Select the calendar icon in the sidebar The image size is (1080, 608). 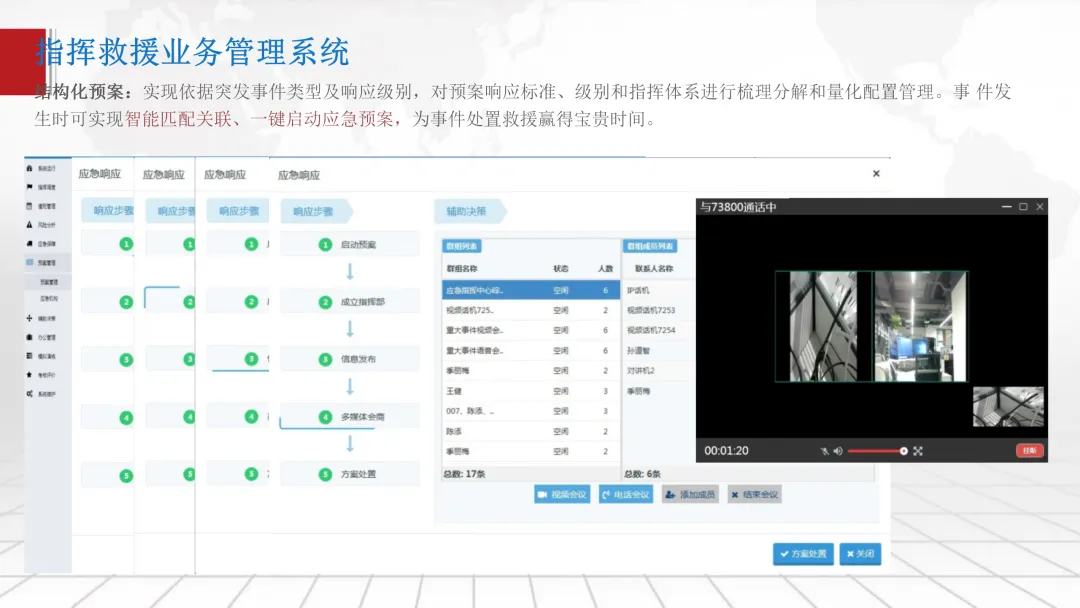(x=30, y=206)
